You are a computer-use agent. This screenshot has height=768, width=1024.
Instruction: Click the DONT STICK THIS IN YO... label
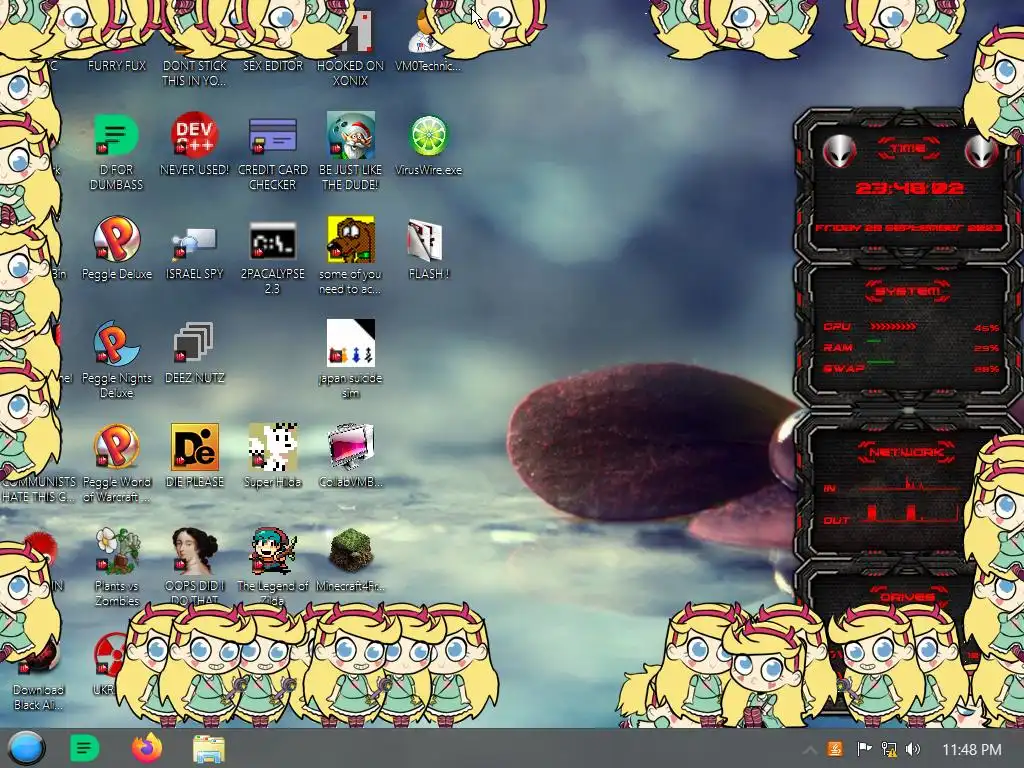pyautogui.click(x=194, y=73)
